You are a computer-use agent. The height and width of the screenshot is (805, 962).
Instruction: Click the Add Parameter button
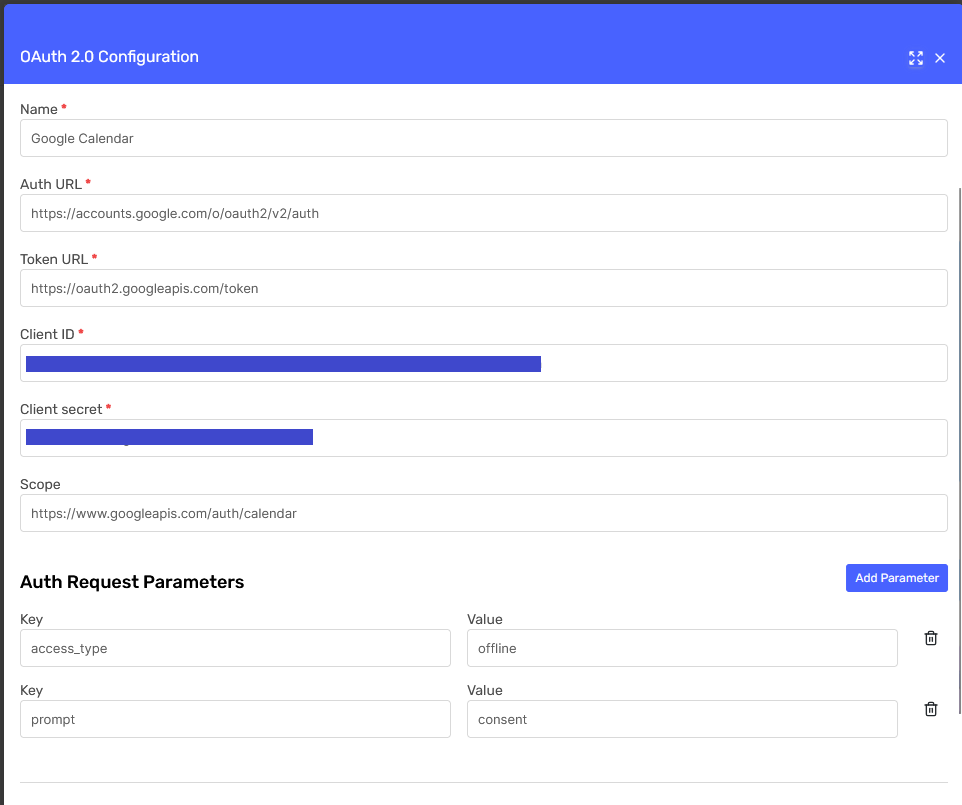click(x=896, y=578)
